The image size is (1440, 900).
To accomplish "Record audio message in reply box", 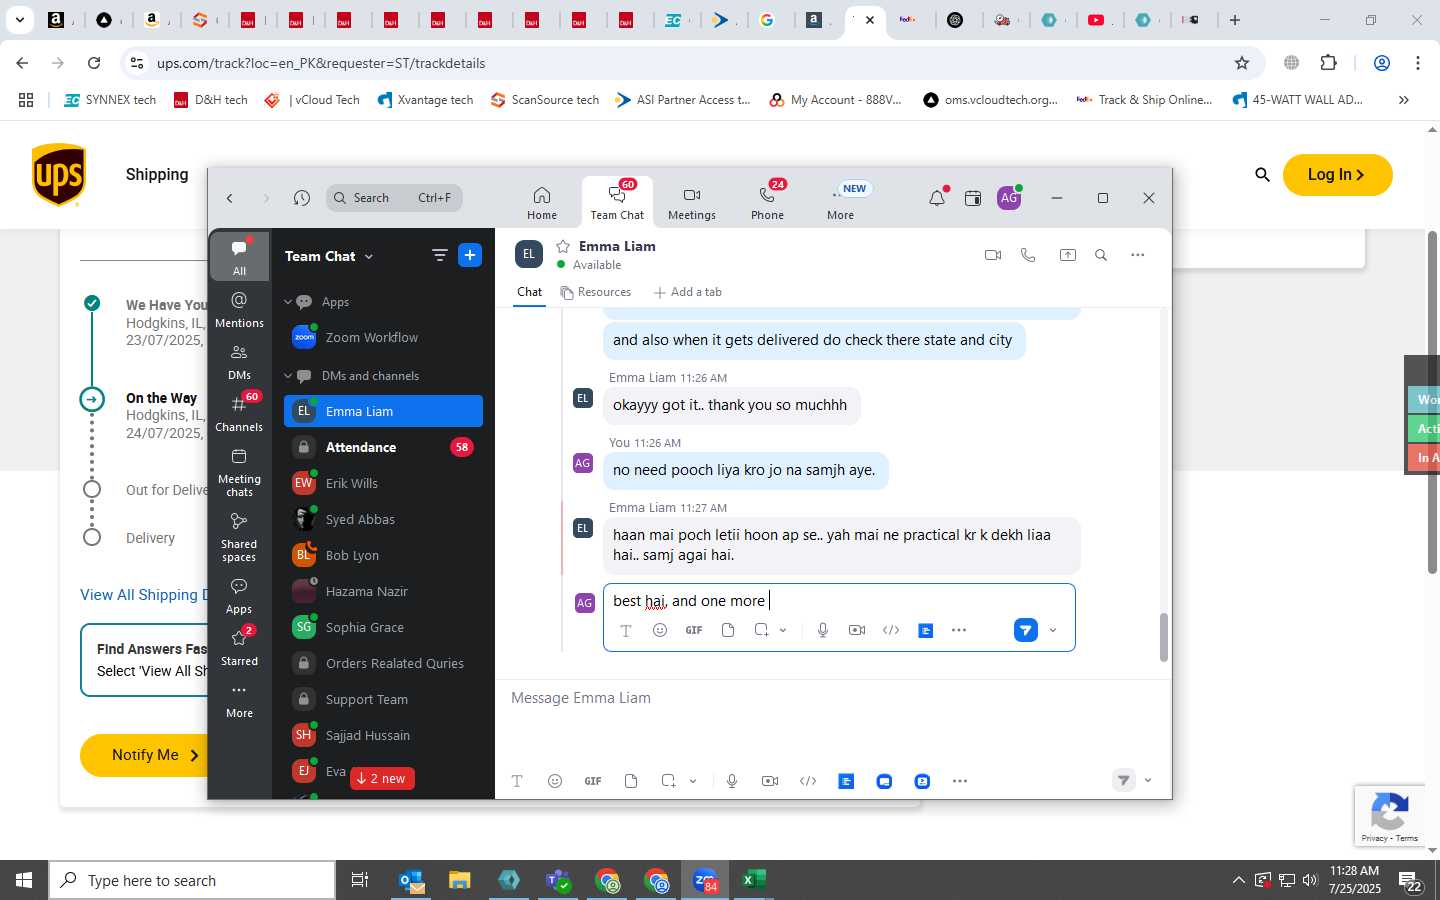I will 823,630.
